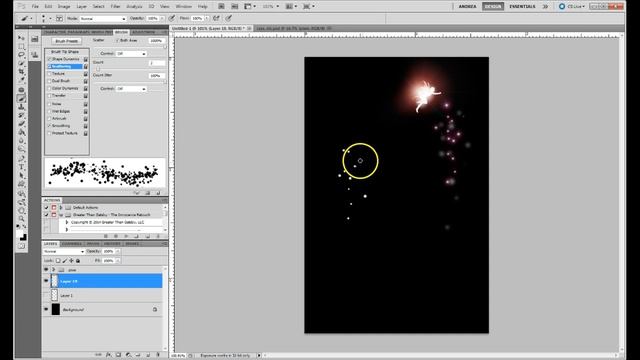Toggle the Wet Edges checkbox
The image size is (640, 360).
click(49, 111)
